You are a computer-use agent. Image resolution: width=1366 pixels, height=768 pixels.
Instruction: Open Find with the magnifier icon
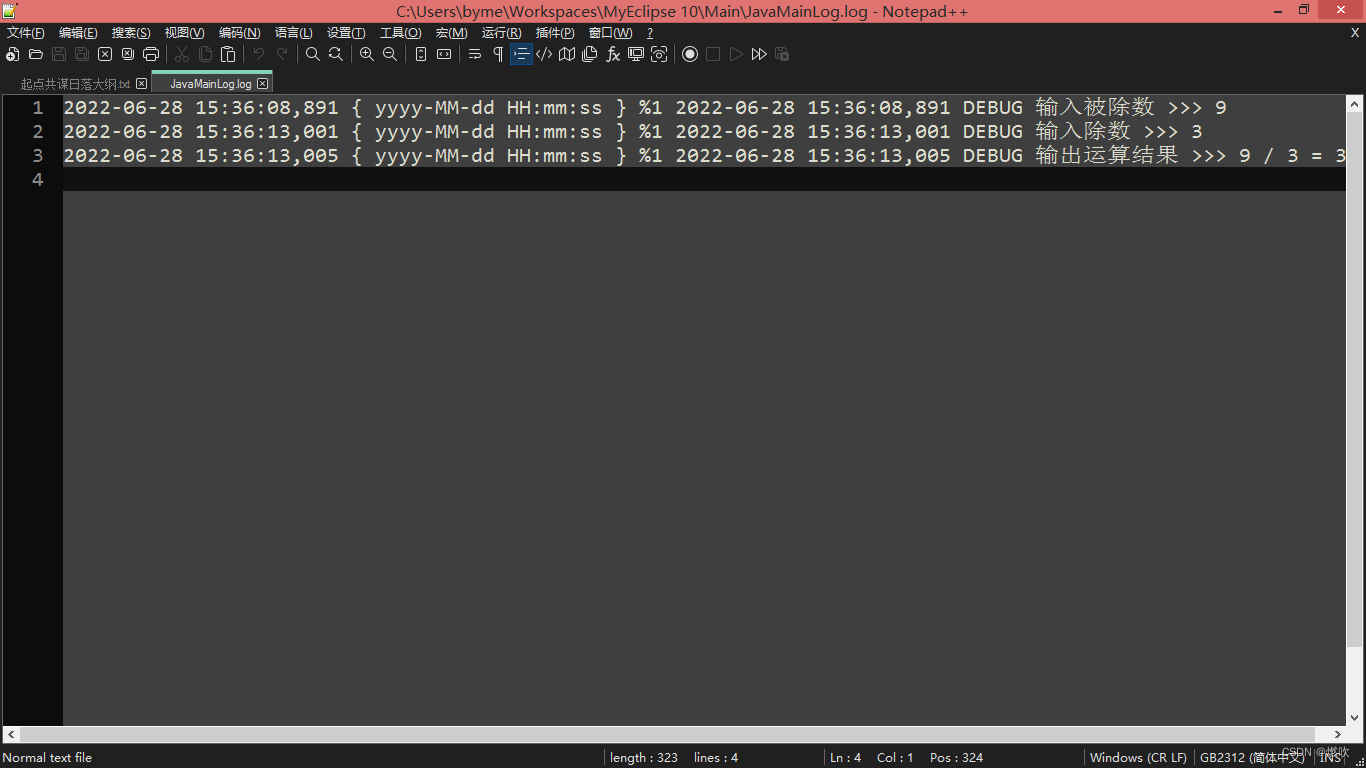click(313, 54)
